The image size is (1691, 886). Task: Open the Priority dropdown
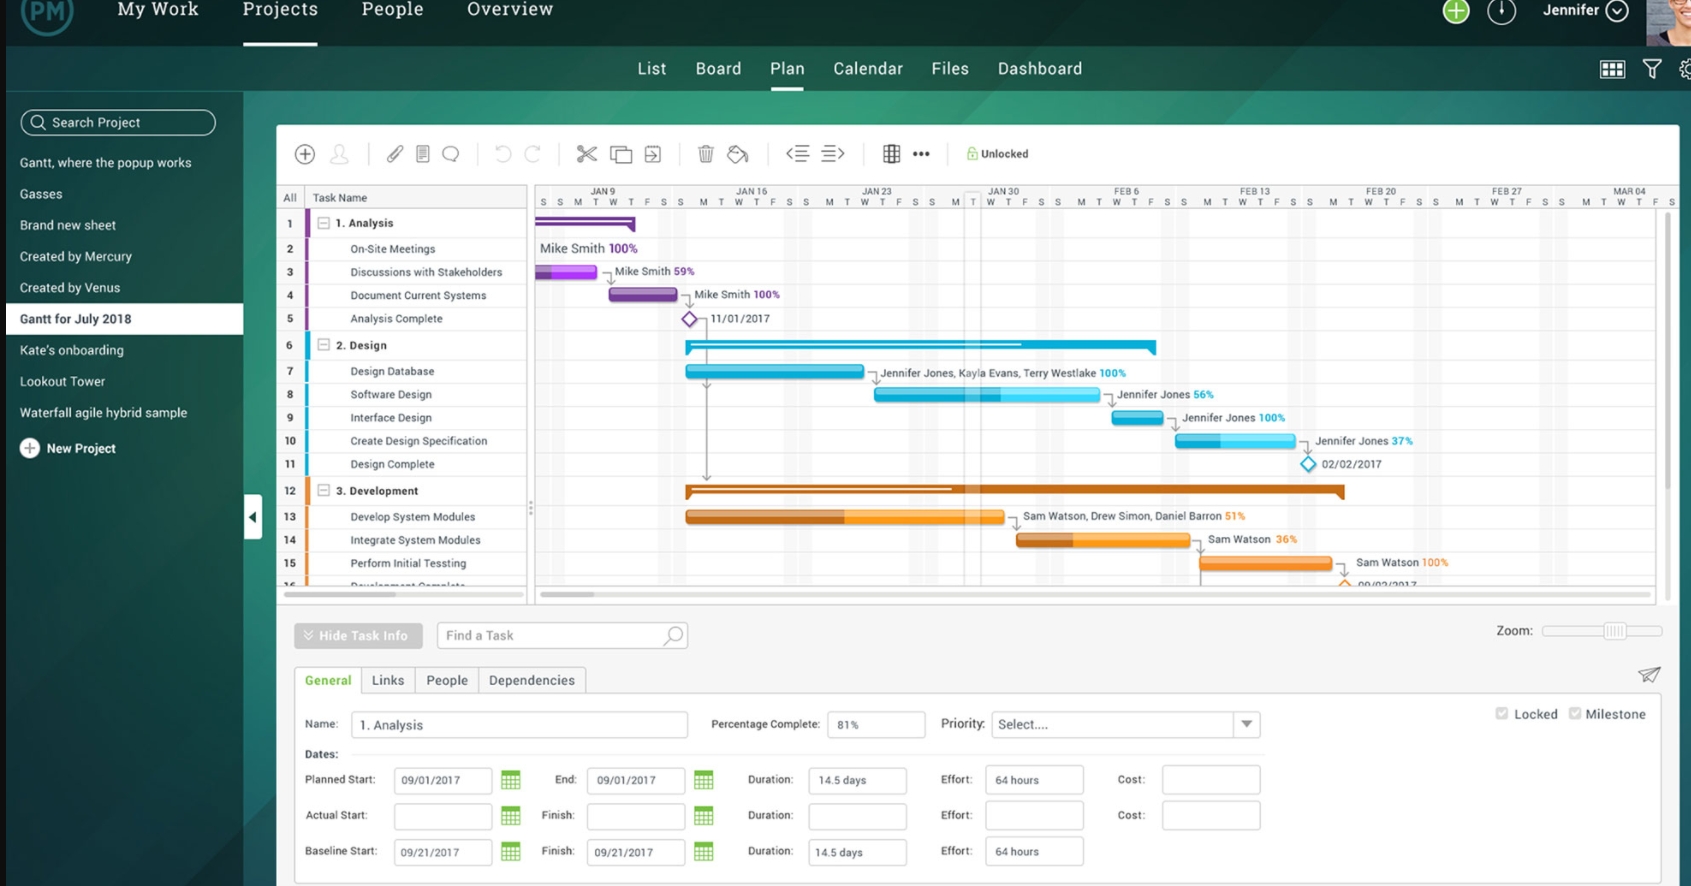[x=1125, y=724]
